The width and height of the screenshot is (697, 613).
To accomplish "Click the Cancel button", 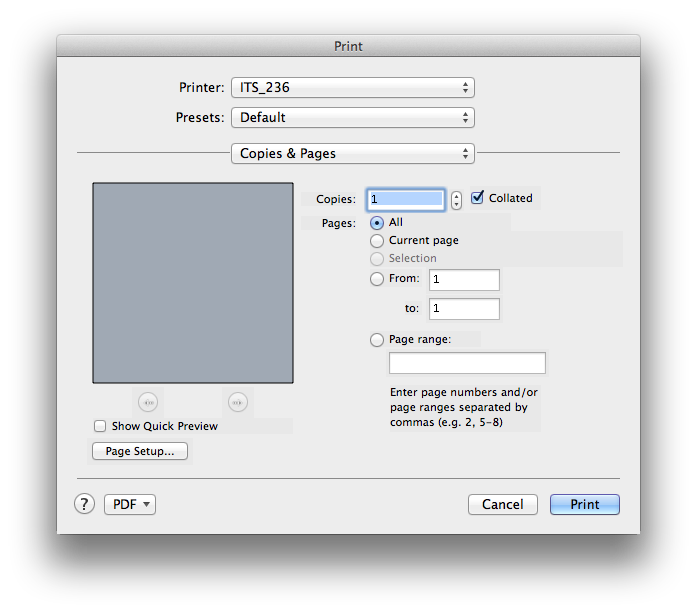I will pyautogui.click(x=502, y=505).
